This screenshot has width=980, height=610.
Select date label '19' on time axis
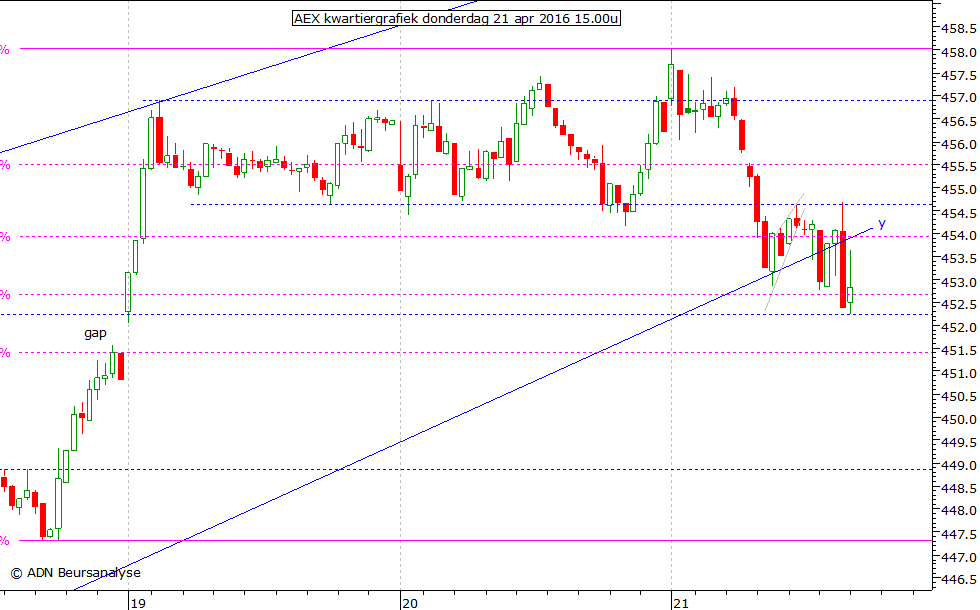(138, 603)
